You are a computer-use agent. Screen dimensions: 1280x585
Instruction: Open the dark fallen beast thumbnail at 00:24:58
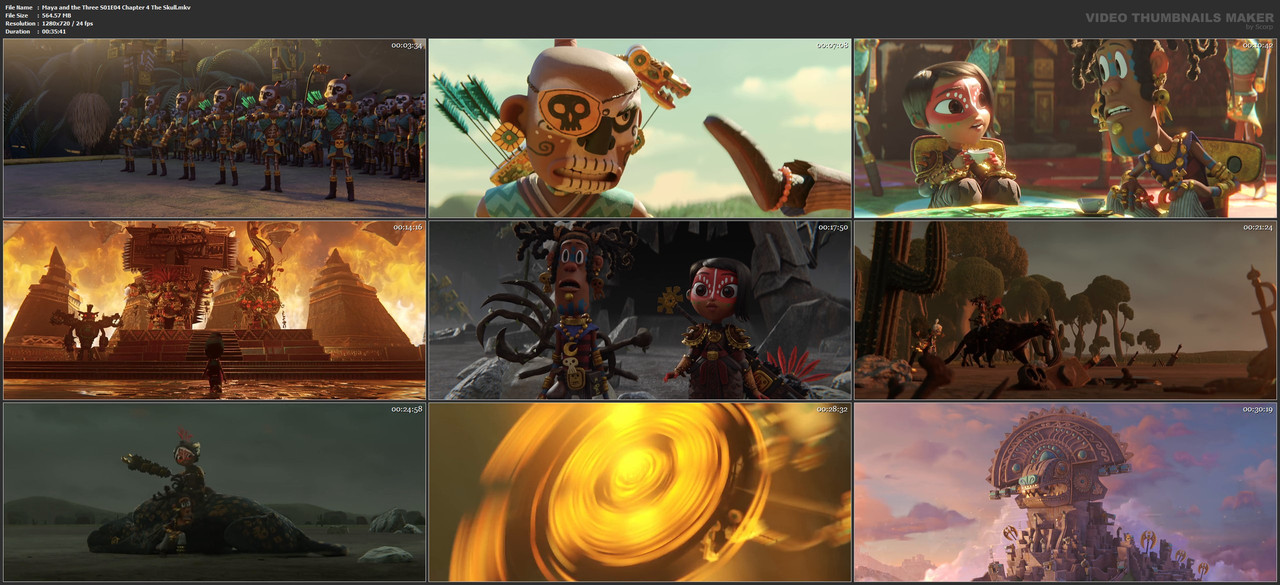[x=214, y=492]
